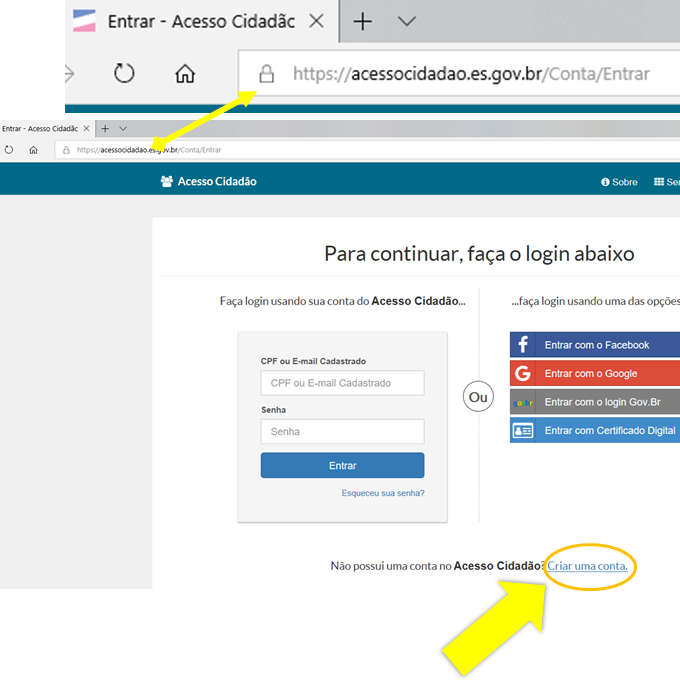Select the enlarged Entrar - Acesso Cidadão tab

click(201, 21)
